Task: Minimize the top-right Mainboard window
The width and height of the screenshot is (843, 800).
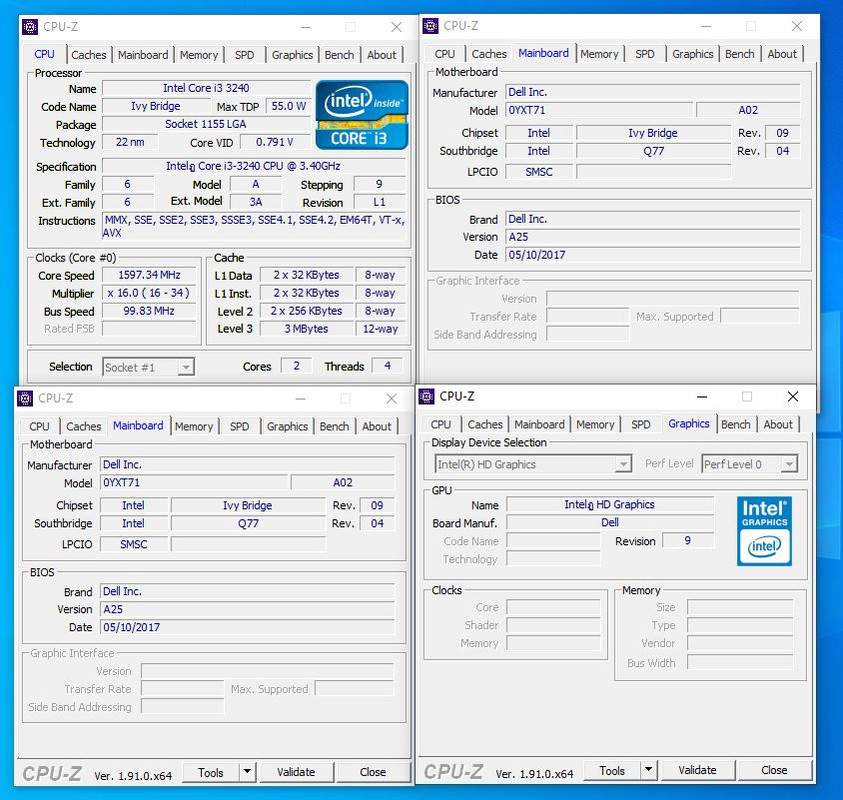Action: click(706, 26)
